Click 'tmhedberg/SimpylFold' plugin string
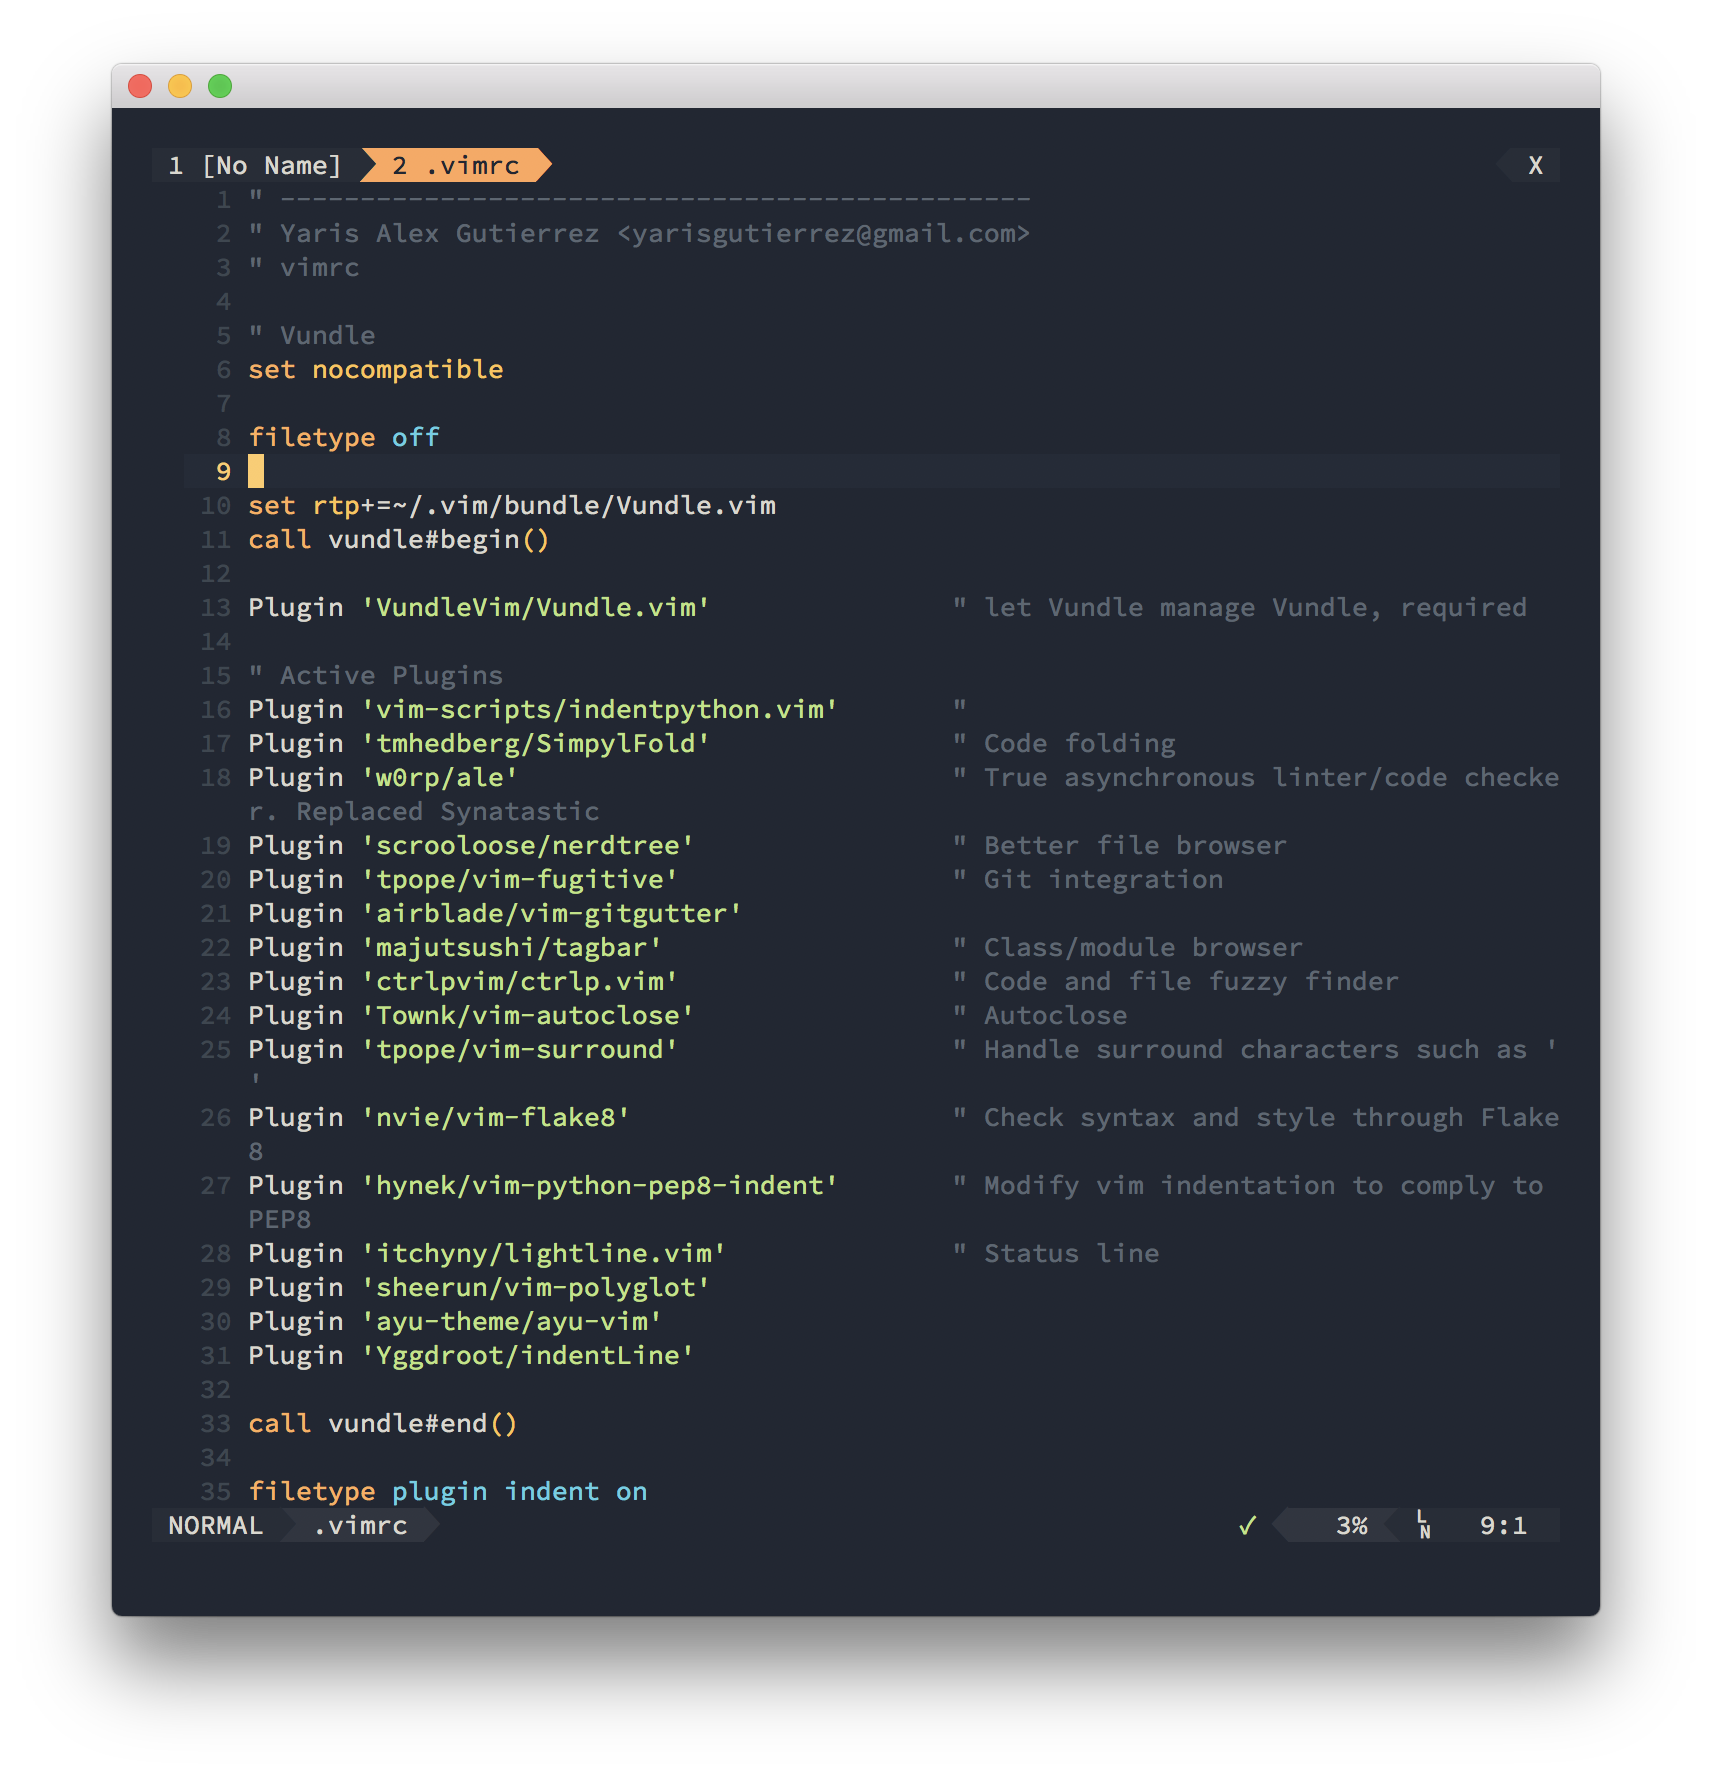The image size is (1712, 1776). point(536,743)
